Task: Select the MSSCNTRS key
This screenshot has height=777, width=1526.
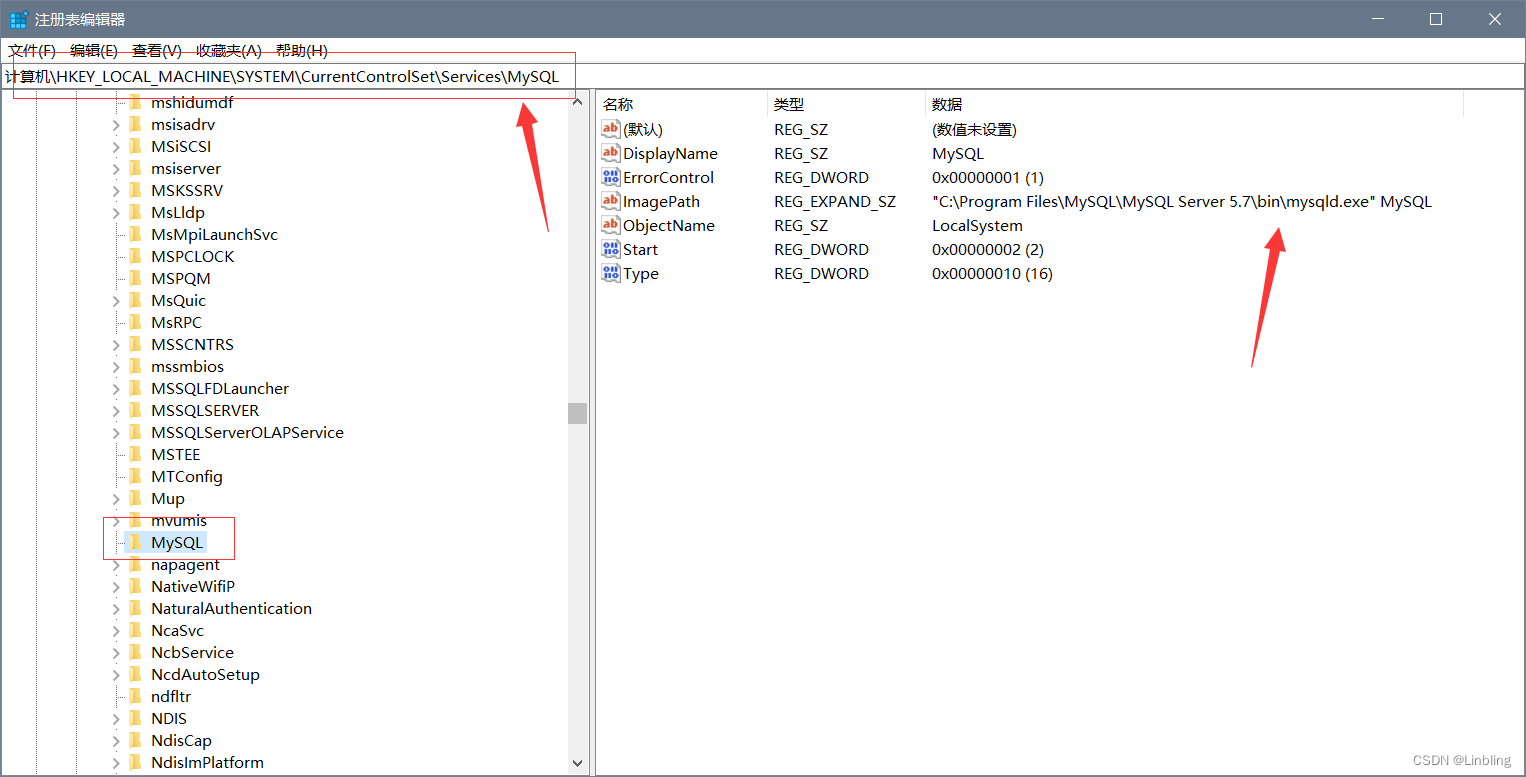Action: coord(192,344)
